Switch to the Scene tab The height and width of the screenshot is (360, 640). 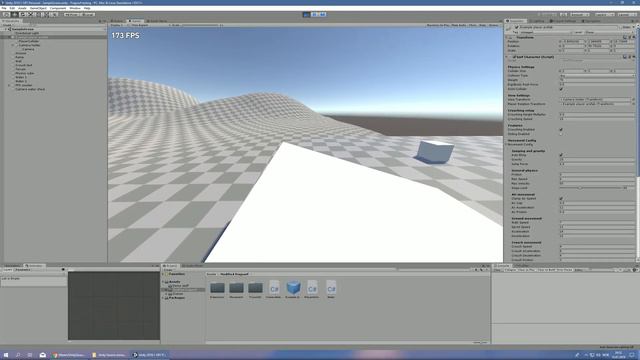pos(117,21)
